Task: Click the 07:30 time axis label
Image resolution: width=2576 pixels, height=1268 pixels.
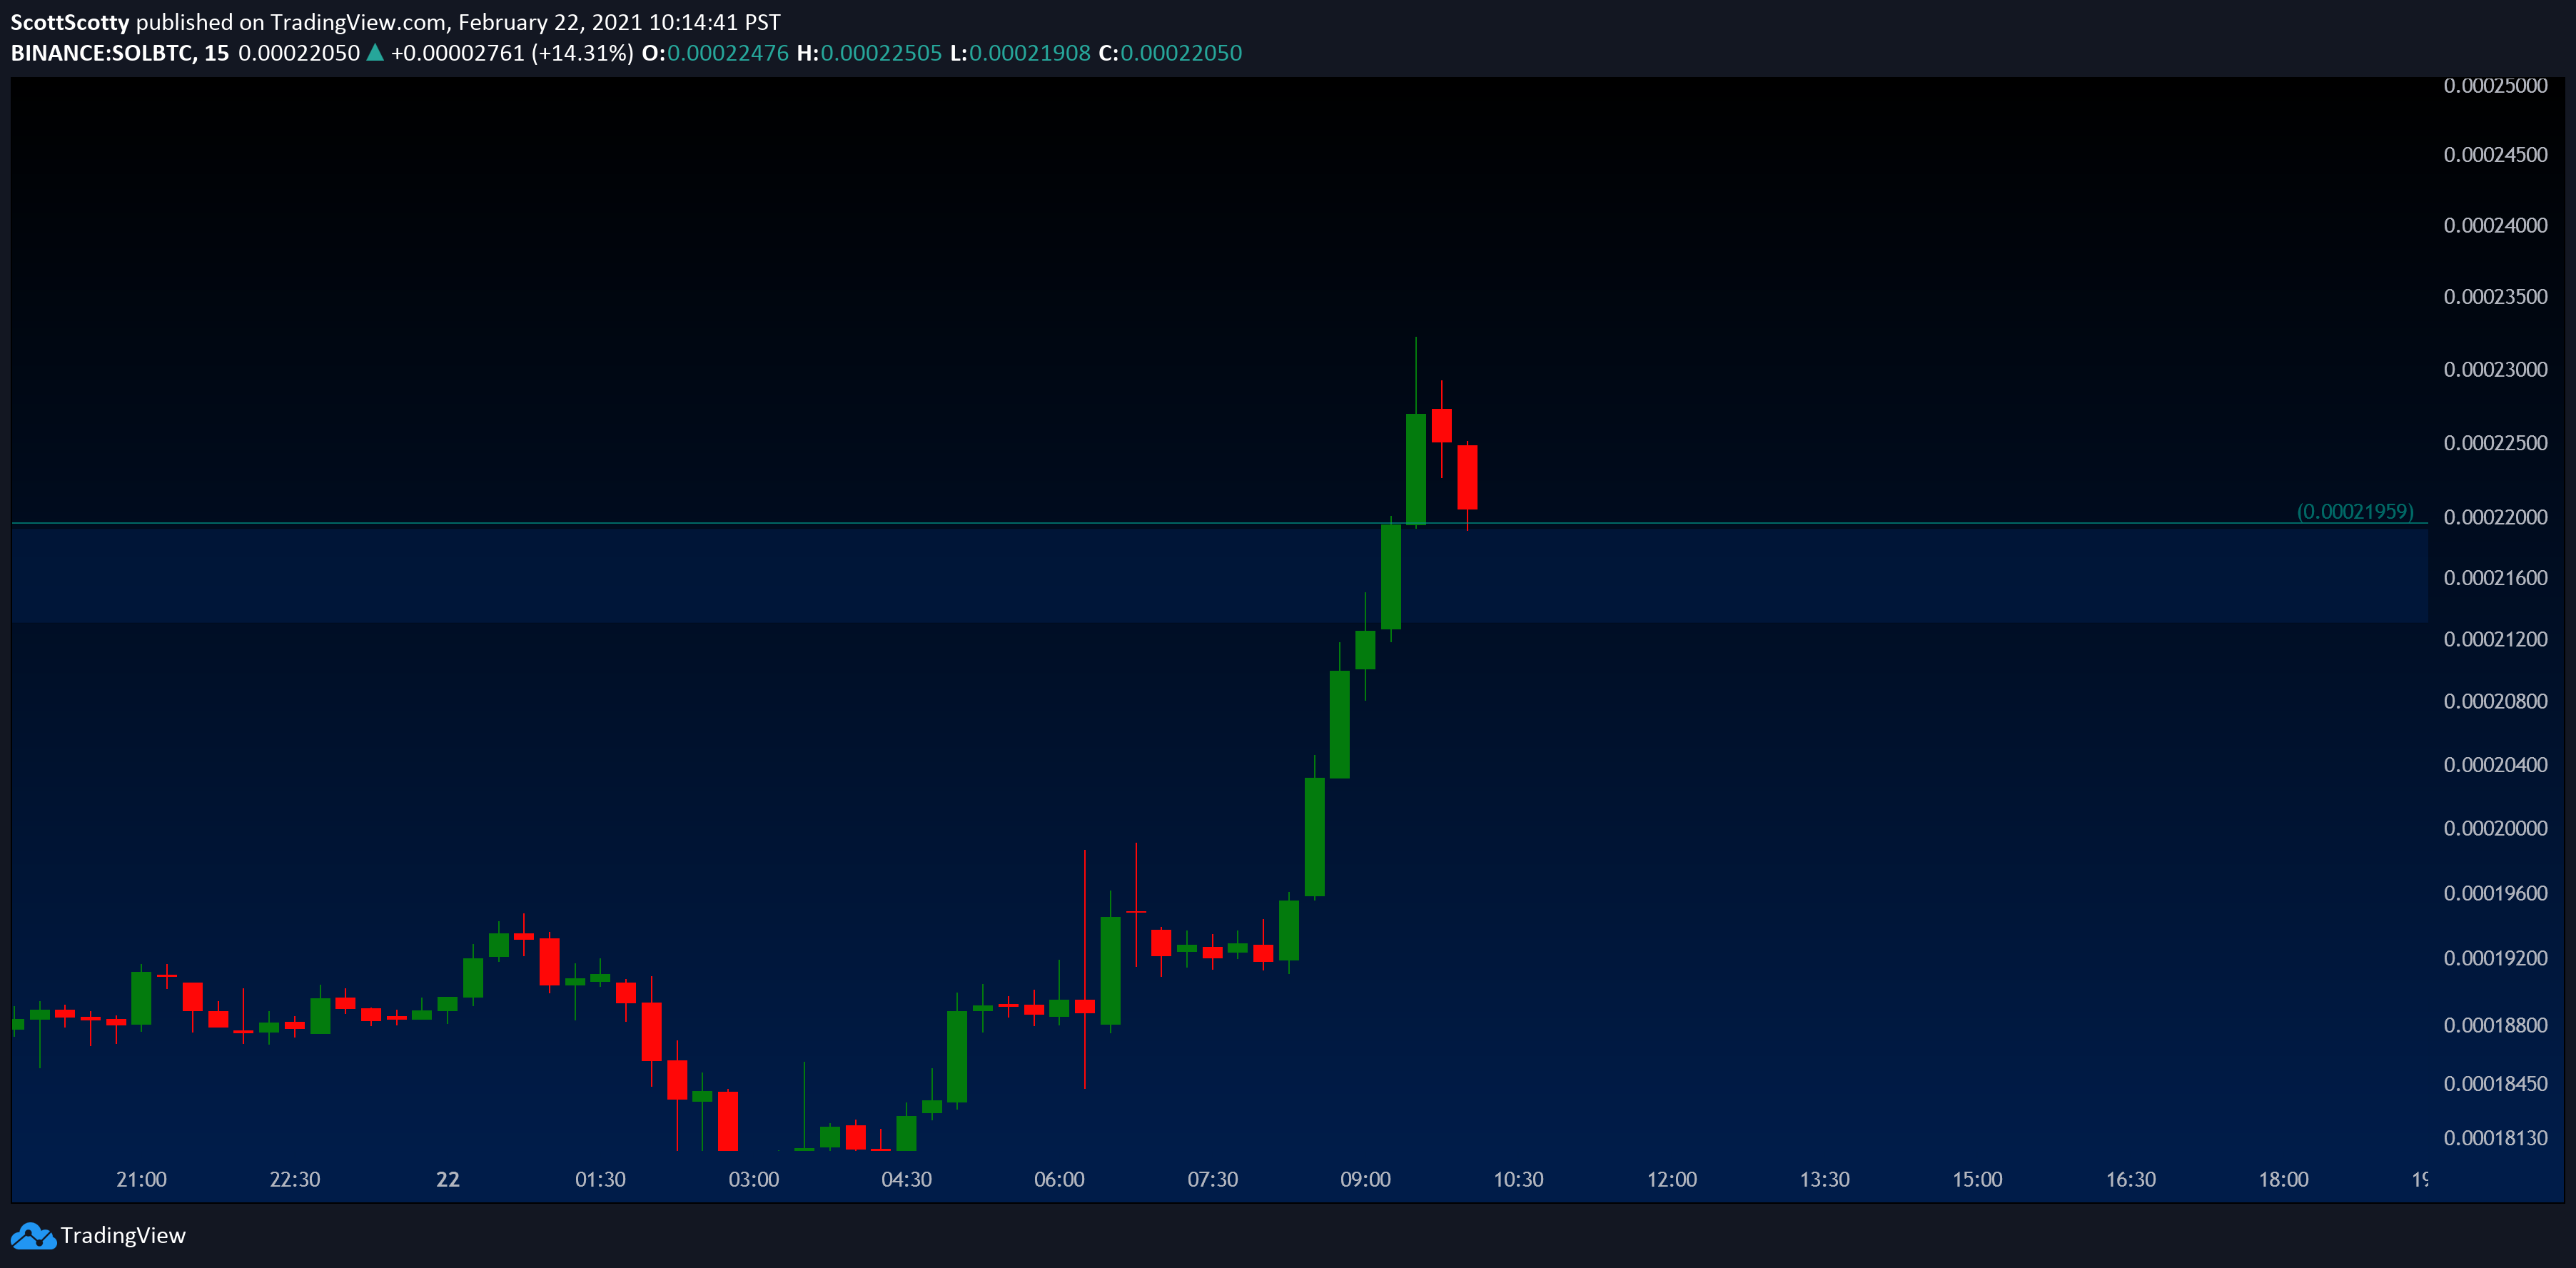Action: tap(1212, 1179)
